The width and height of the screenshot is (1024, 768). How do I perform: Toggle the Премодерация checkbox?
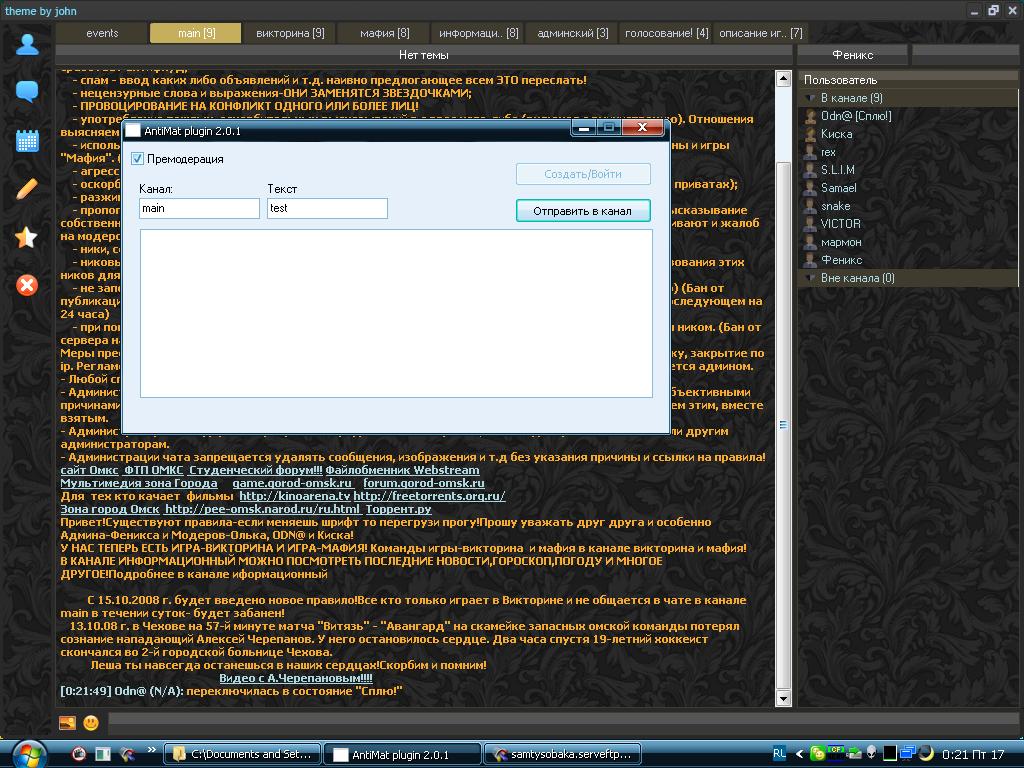138,159
